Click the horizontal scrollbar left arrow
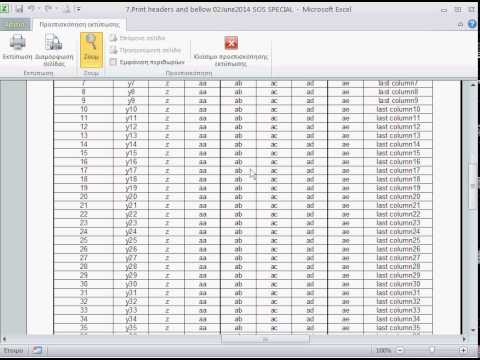The height and width of the screenshot is (360, 480). (x=4, y=339)
